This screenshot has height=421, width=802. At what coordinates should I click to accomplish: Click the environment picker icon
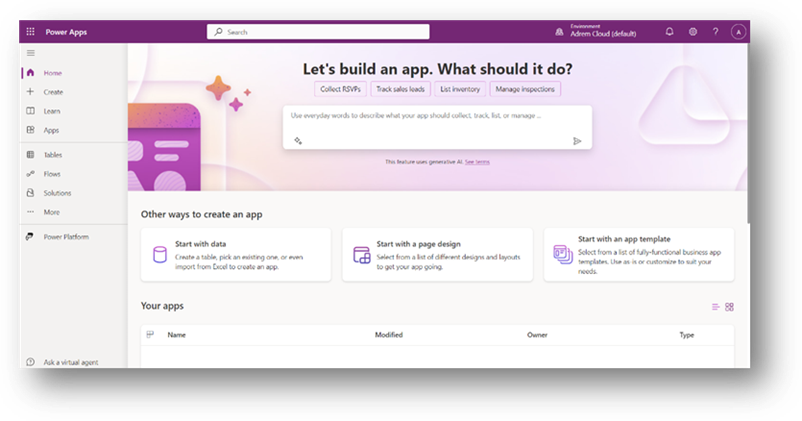point(559,32)
